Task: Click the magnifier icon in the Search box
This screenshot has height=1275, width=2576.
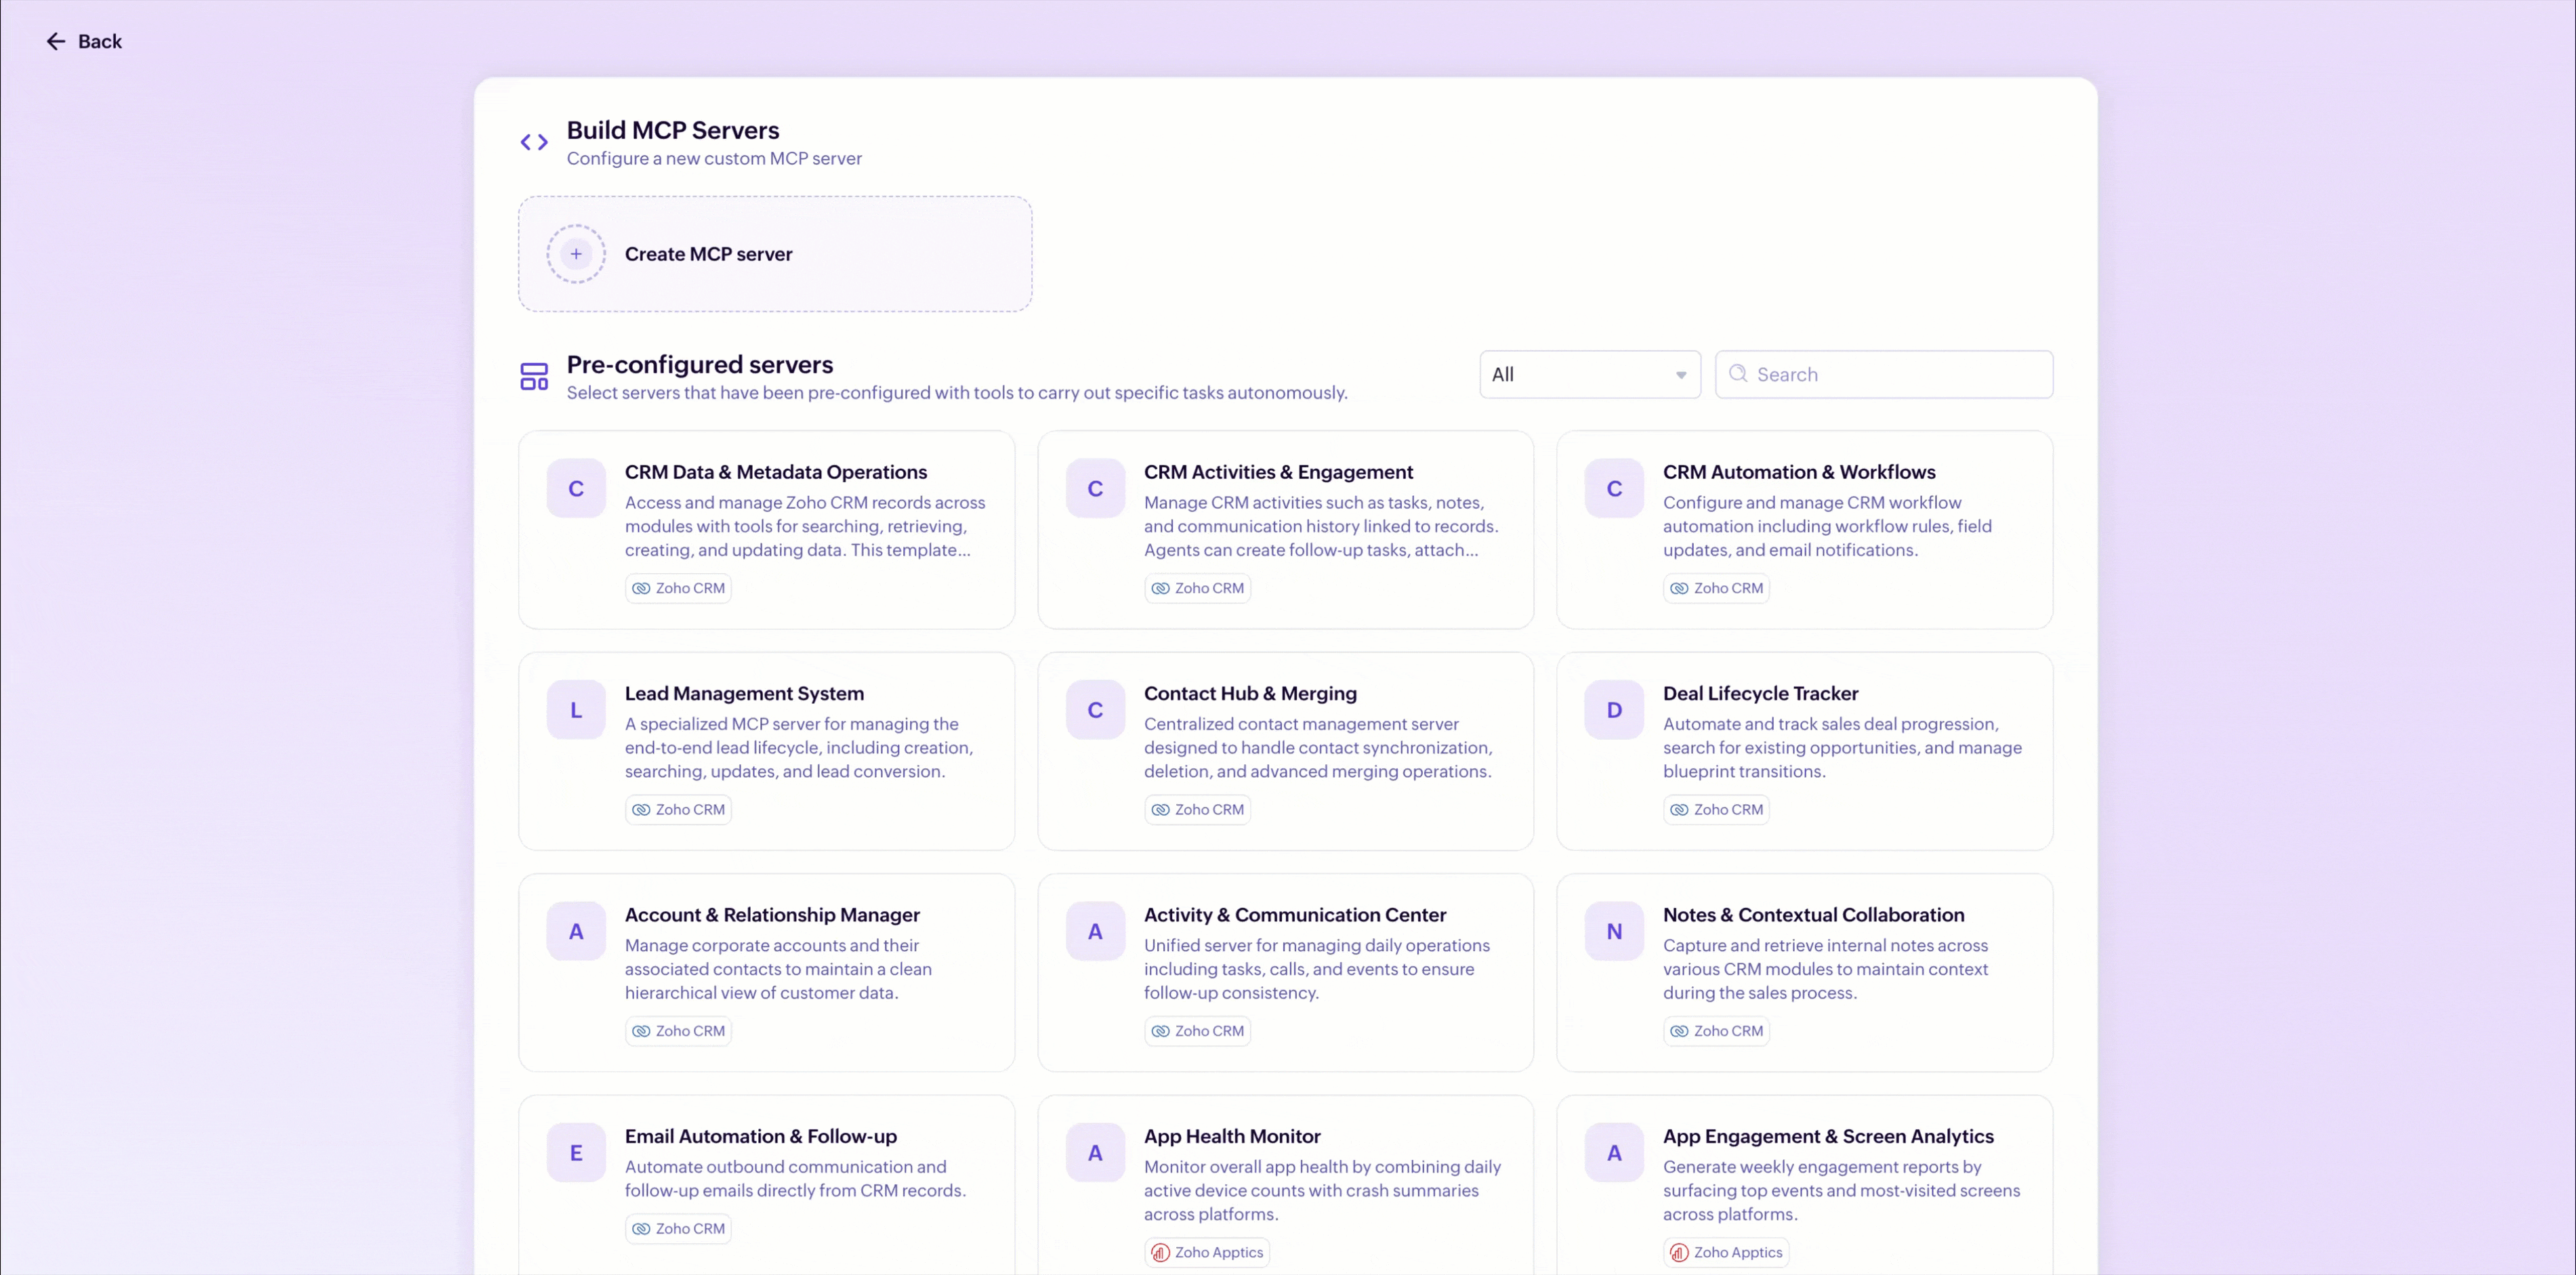Action: 1738,373
